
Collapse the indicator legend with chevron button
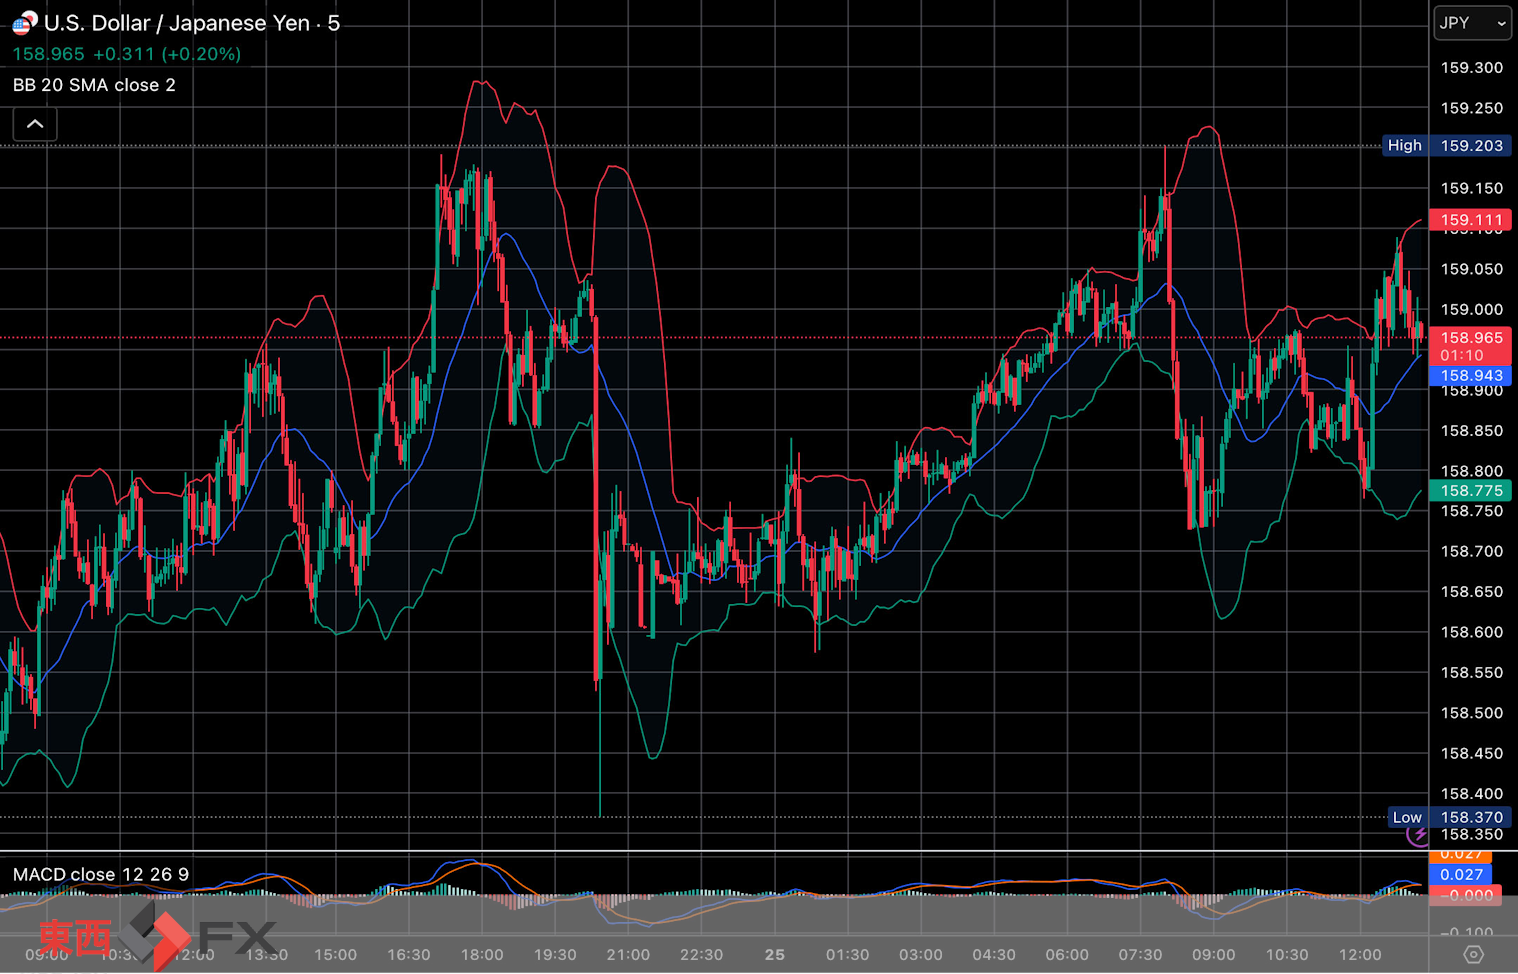tap(35, 124)
